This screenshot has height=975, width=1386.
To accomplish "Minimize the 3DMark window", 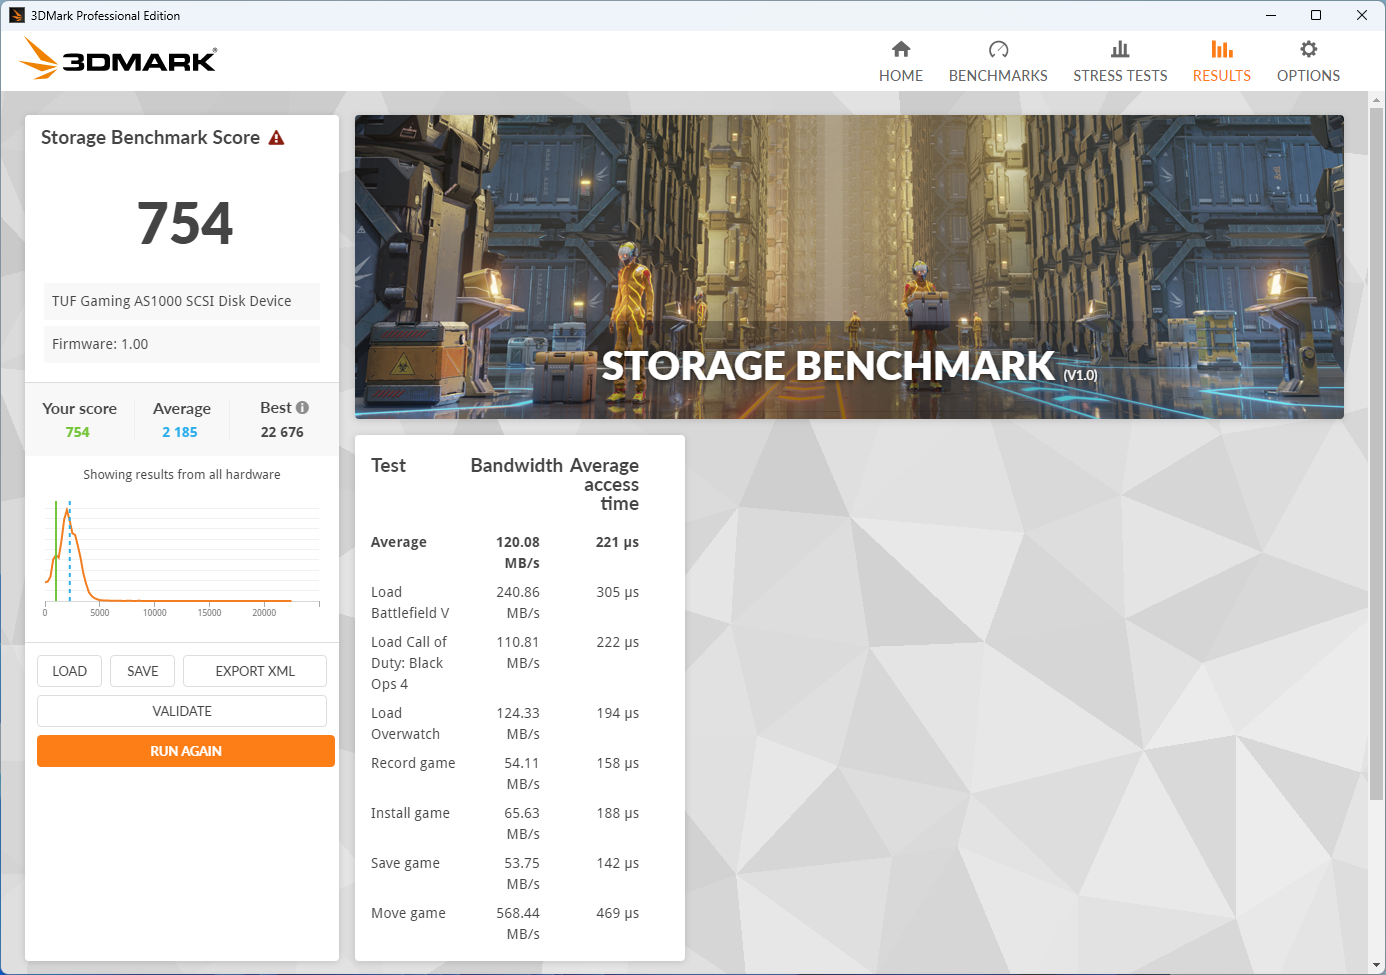I will click(x=1271, y=15).
